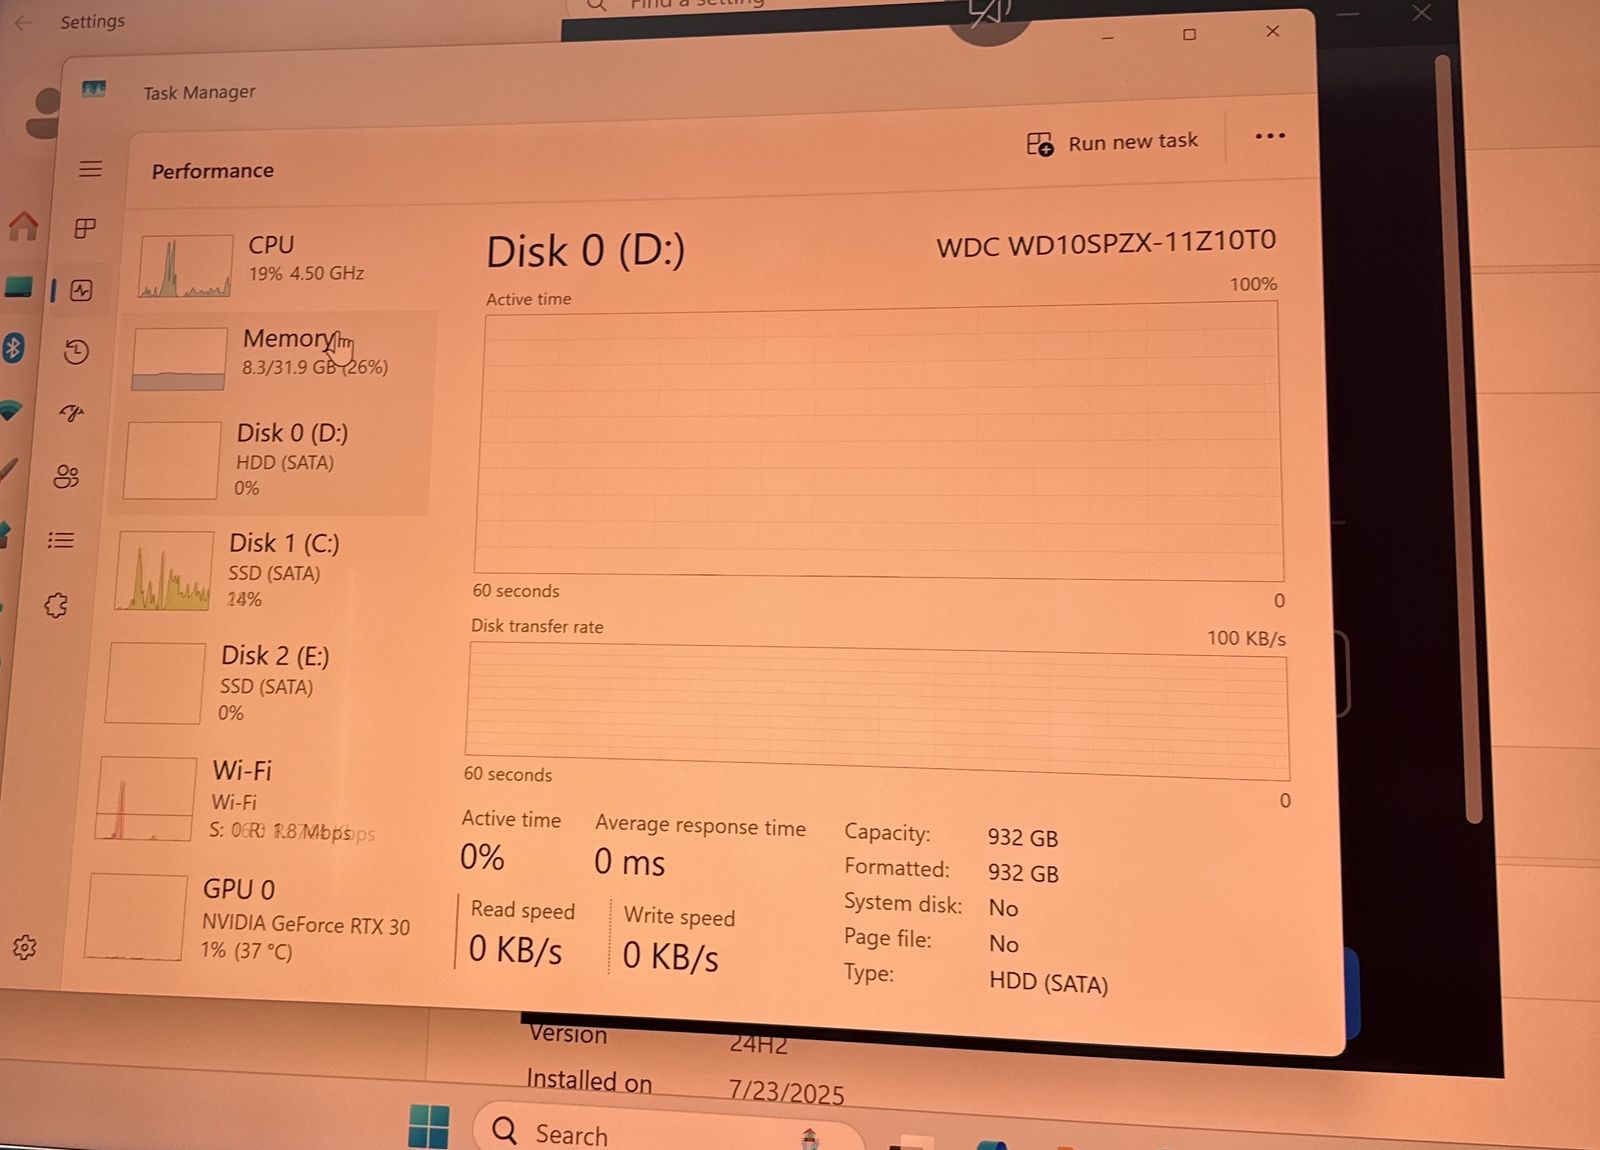Open the Users page icon
1600x1150 pixels.
(x=66, y=476)
